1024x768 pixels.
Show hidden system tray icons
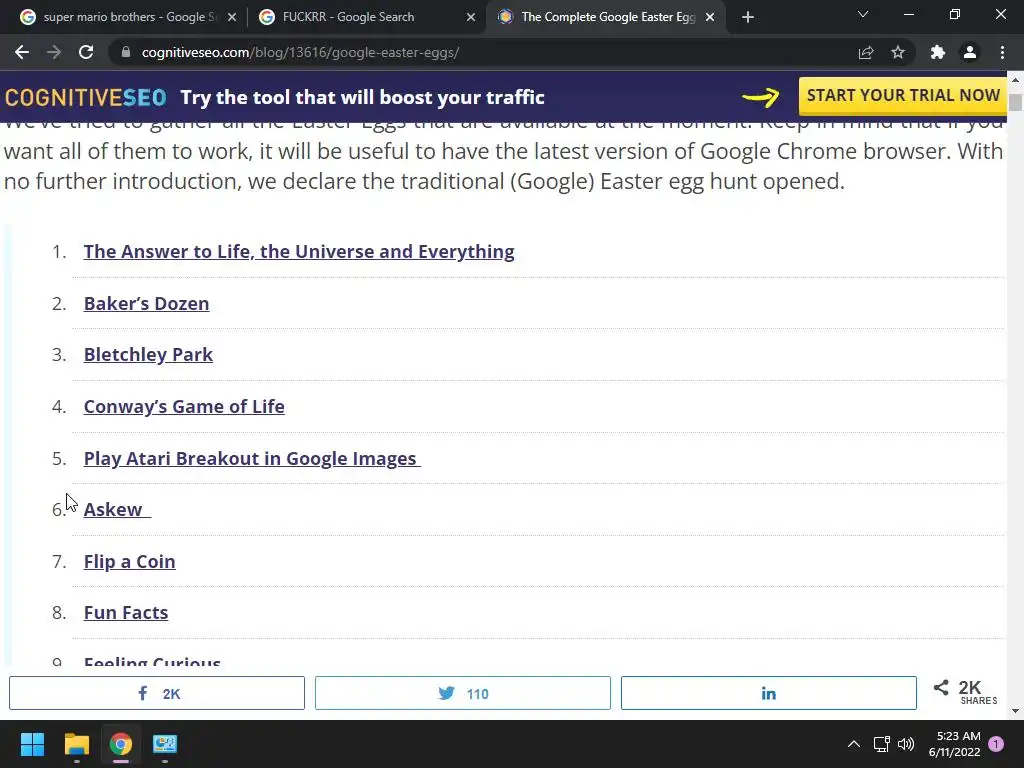click(x=854, y=744)
